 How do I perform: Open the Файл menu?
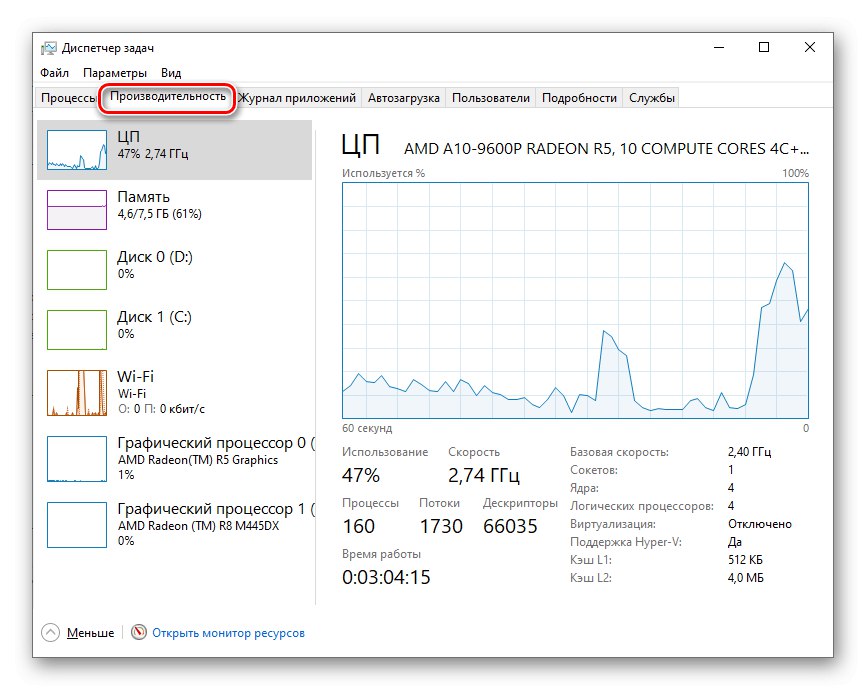pos(54,73)
